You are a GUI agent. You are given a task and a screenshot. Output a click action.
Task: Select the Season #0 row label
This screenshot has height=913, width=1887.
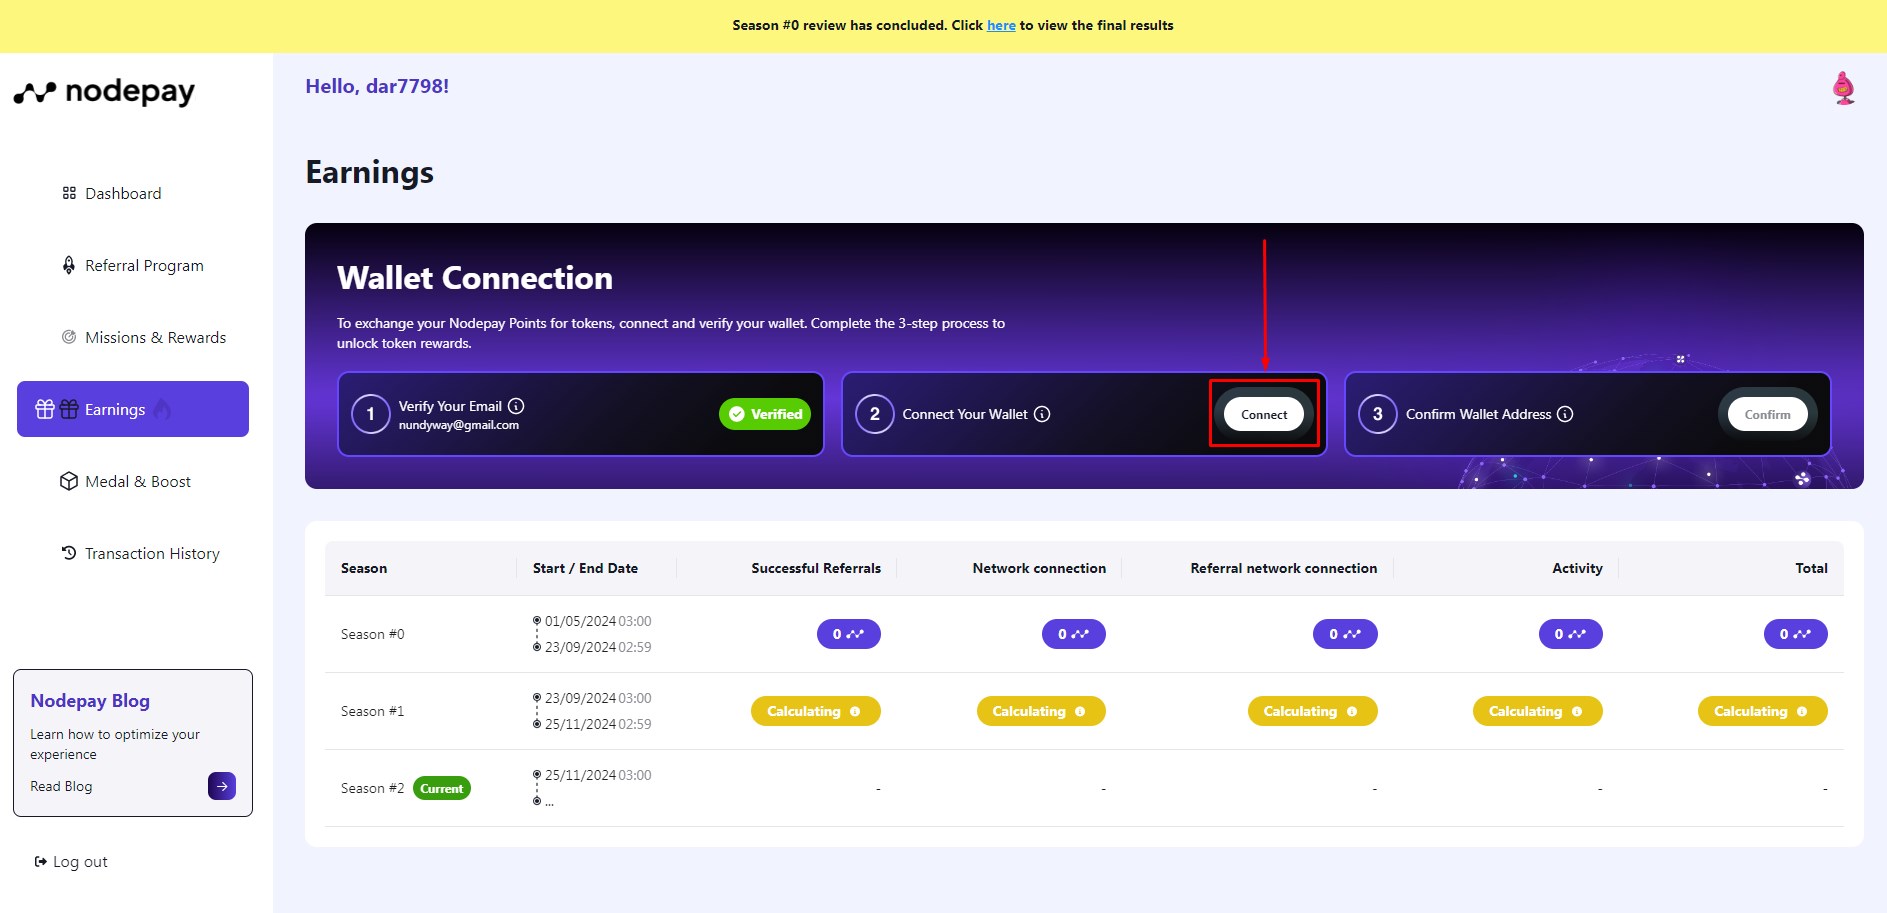[372, 634]
